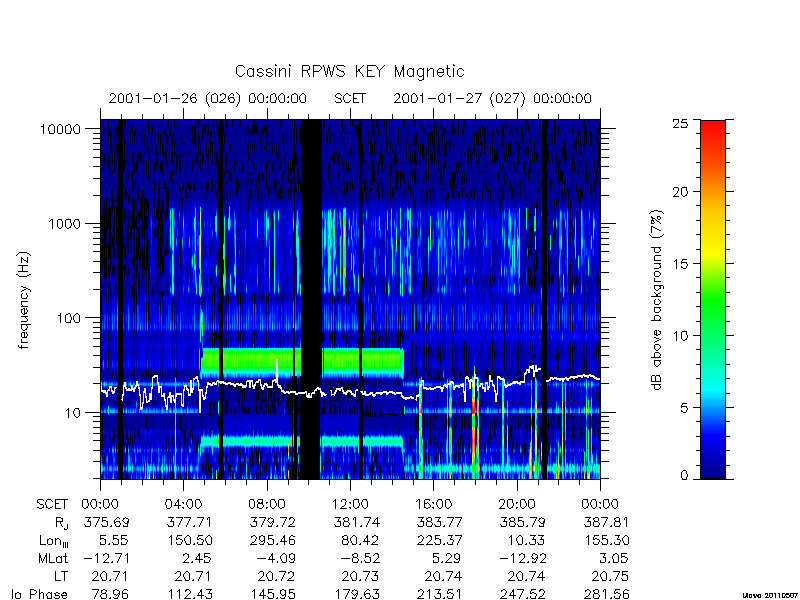Screen dimensions: 800x600
Task: Click the plot title 'Cassini RPWS KEY Magnetic'
Action: click(x=349, y=72)
